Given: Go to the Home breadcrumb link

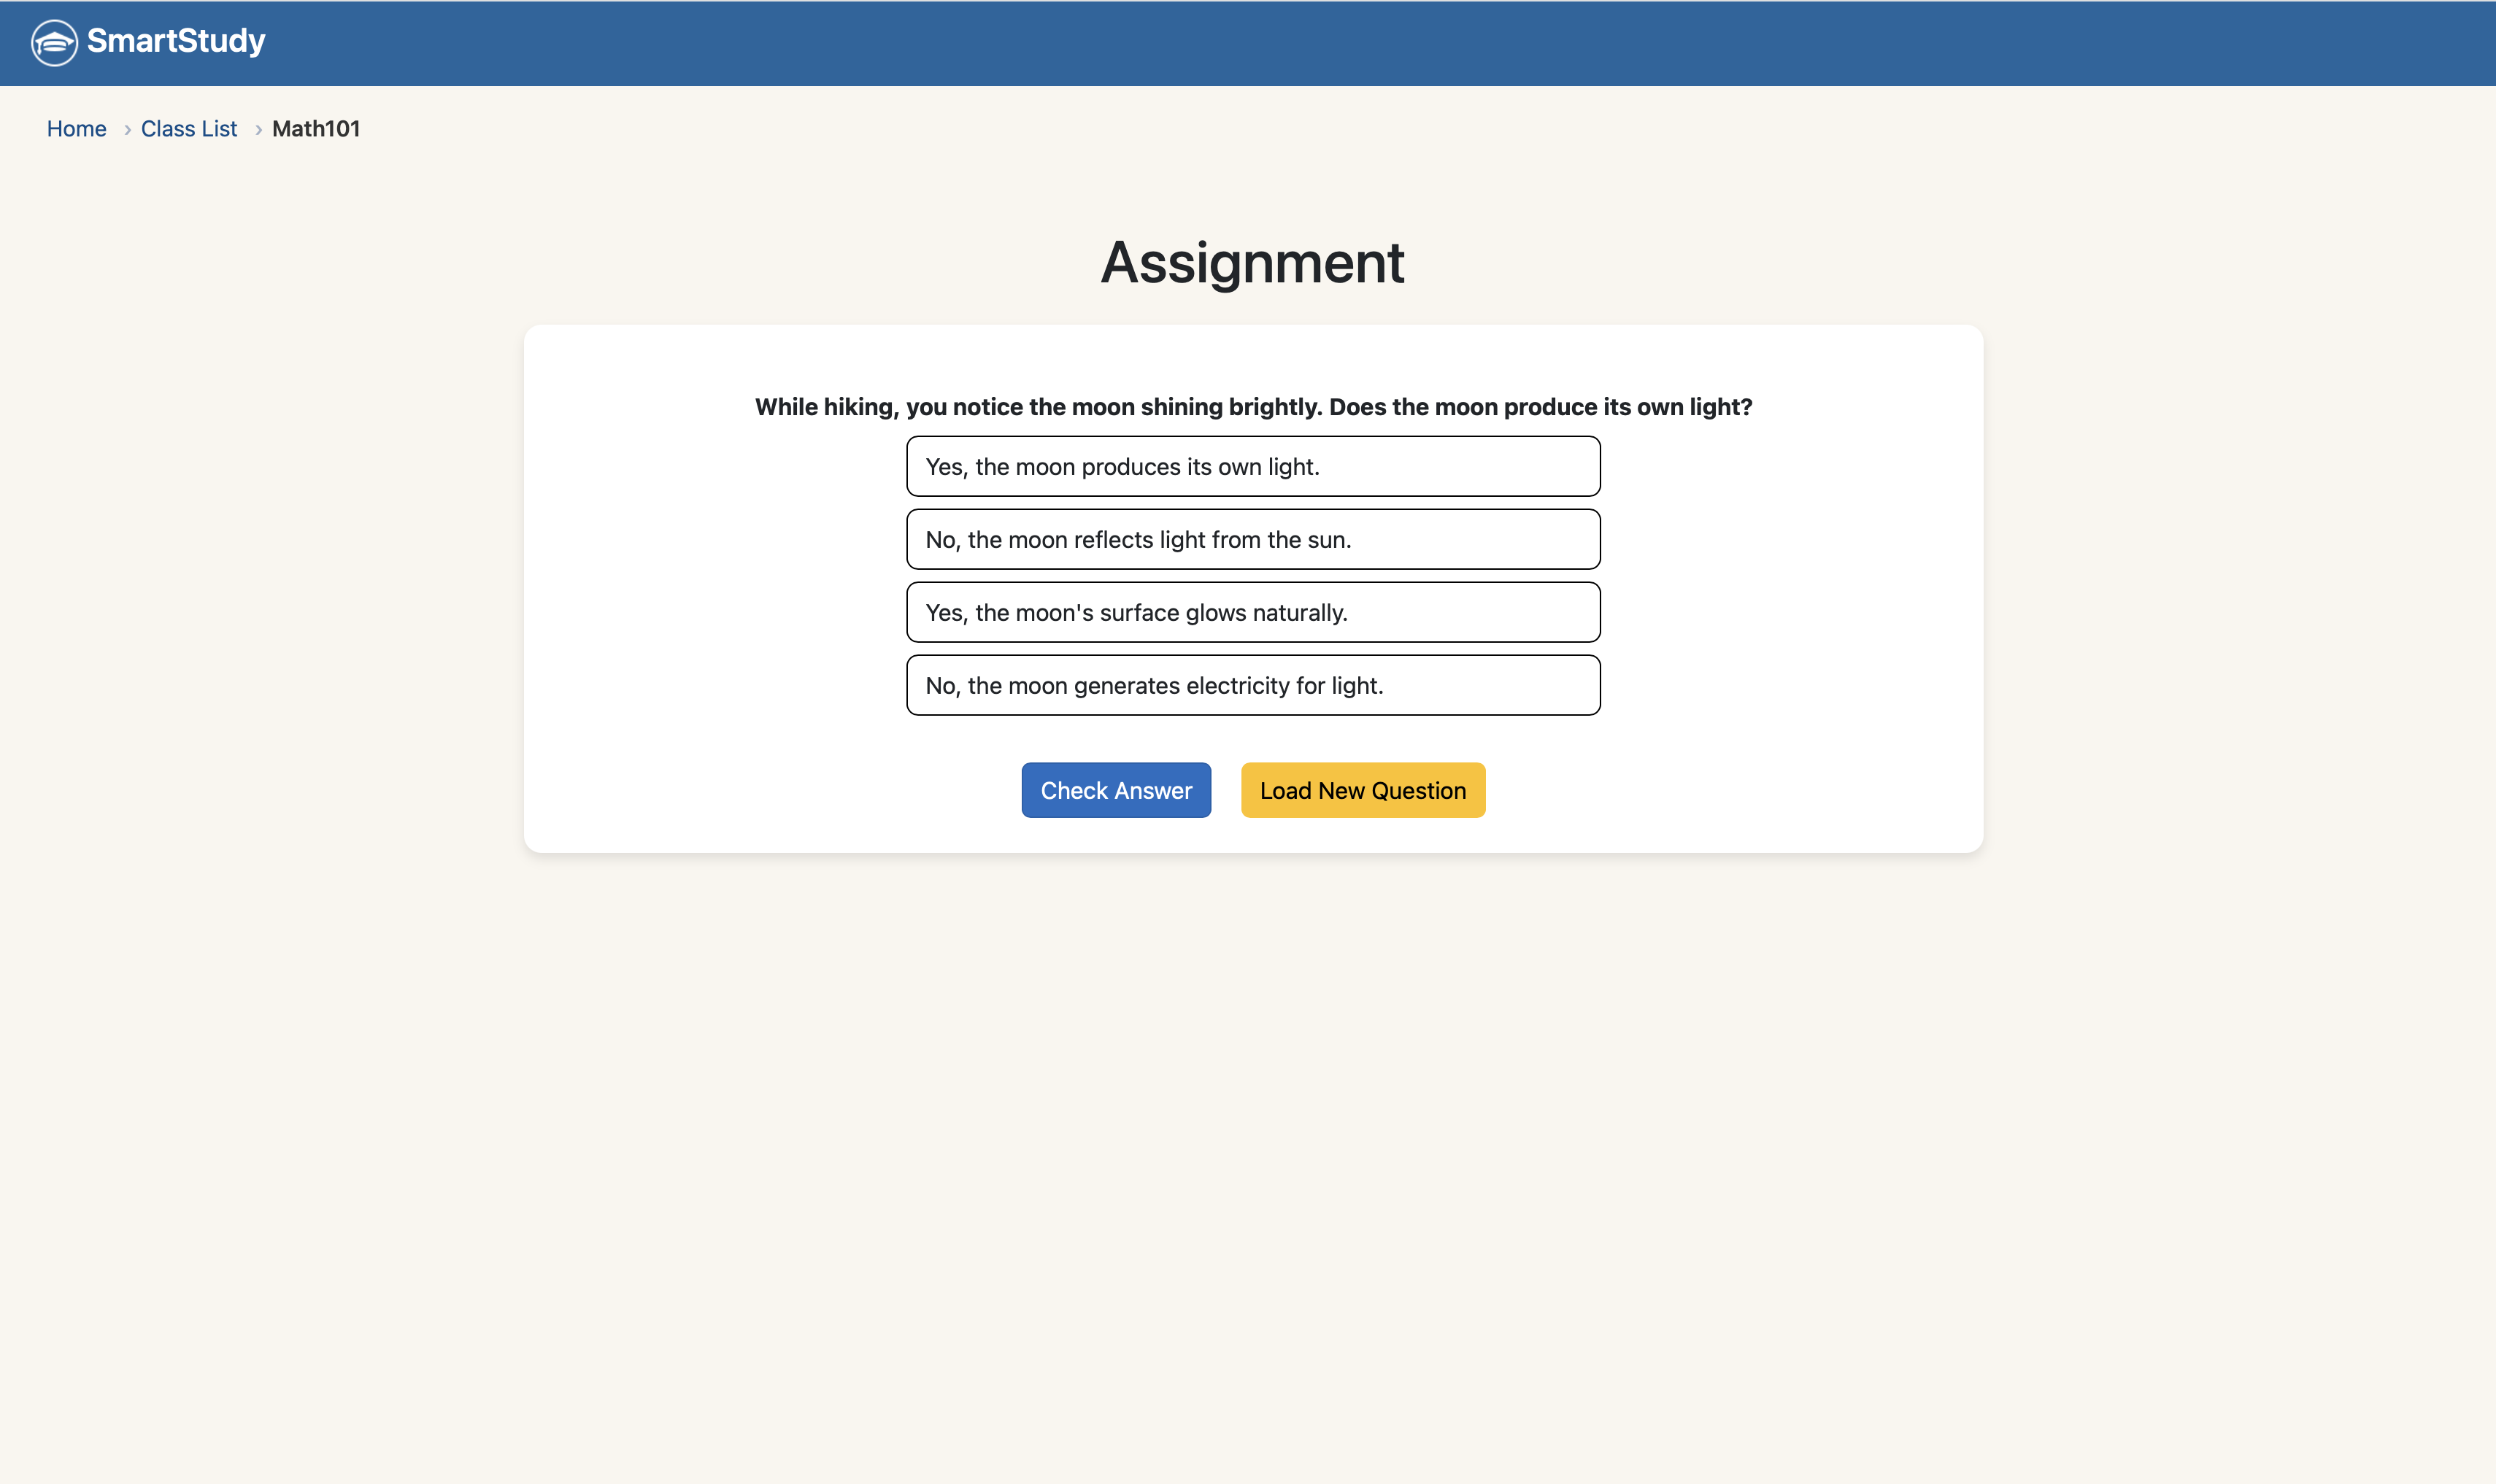Looking at the screenshot, I should pos(76,129).
